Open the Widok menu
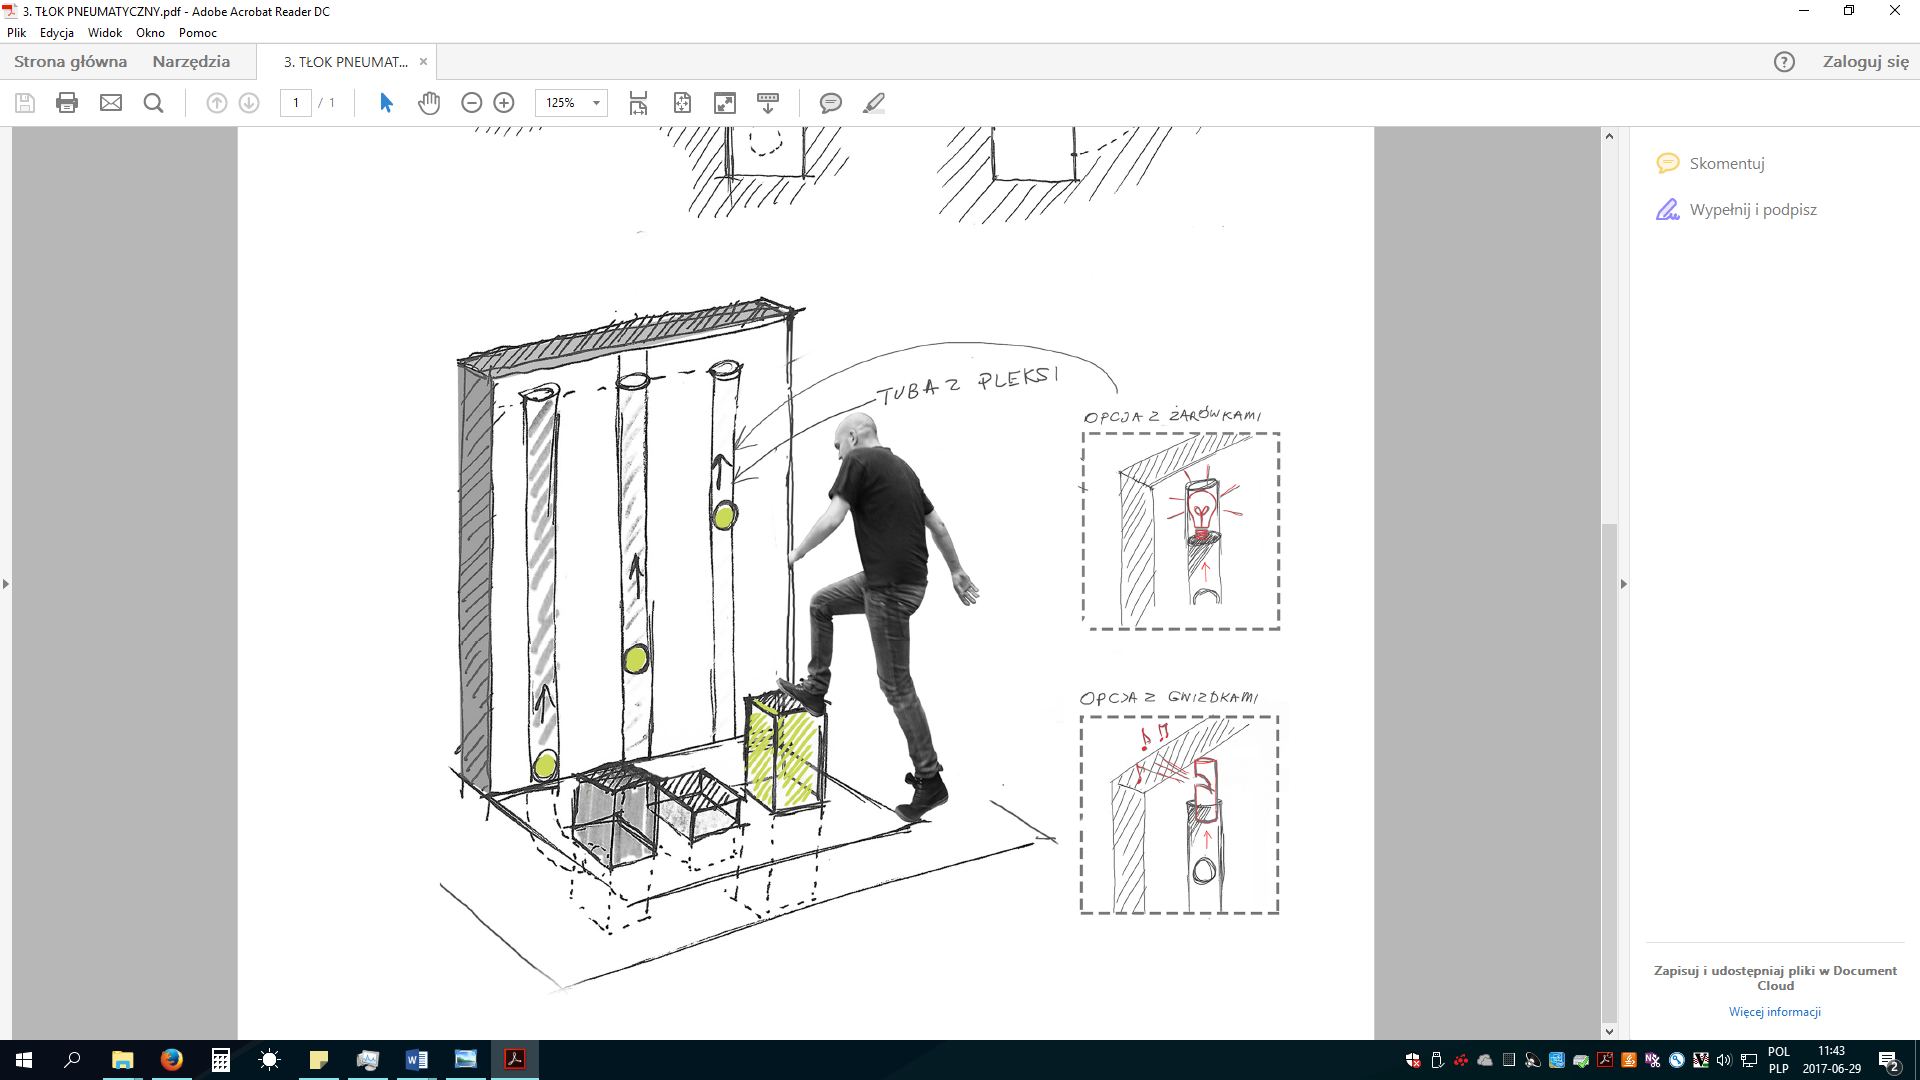Screen dimensions: 1920x1080 (105, 33)
